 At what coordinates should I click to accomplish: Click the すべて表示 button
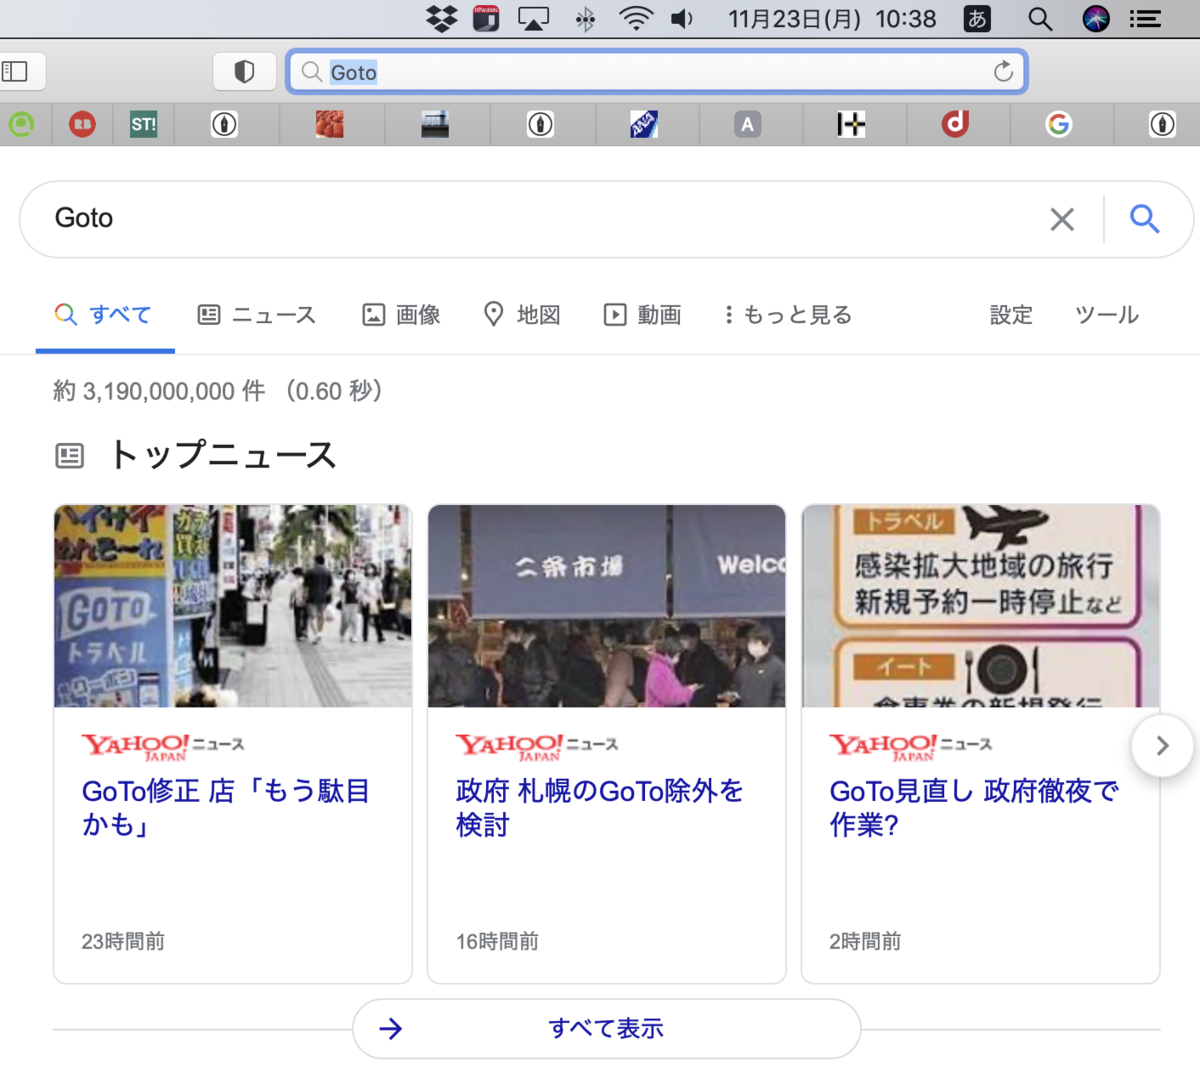click(x=607, y=1028)
